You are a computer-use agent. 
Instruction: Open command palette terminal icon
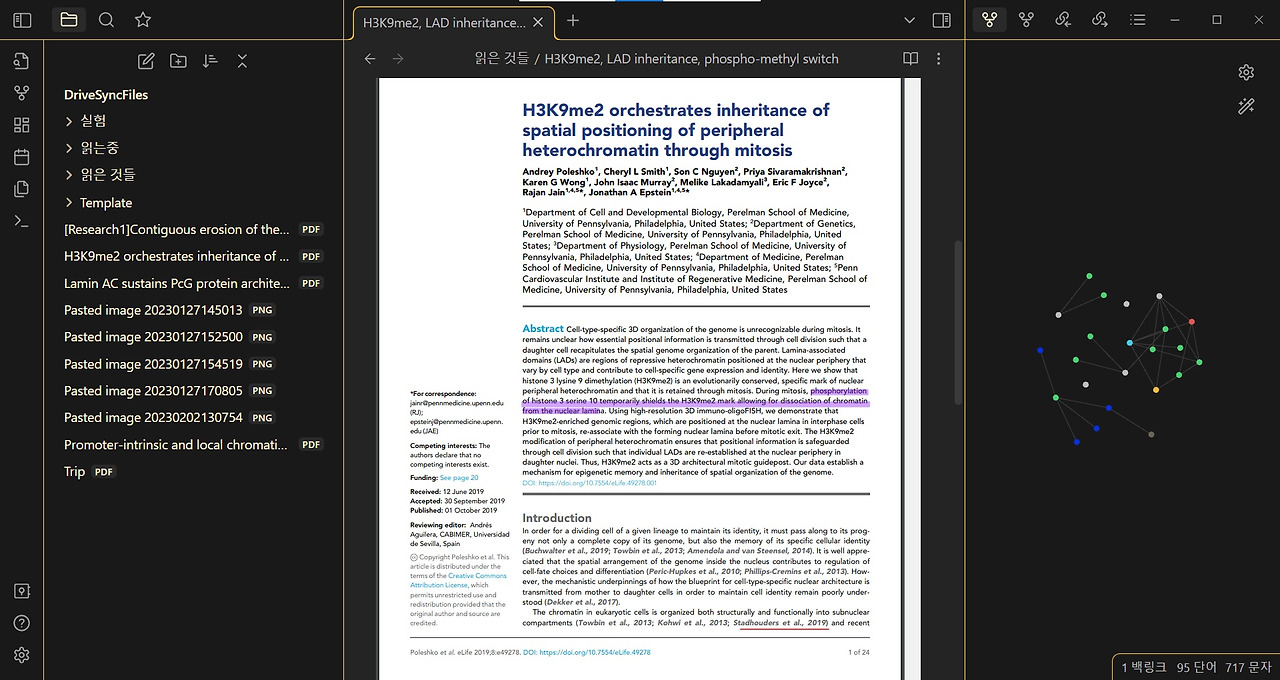click(22, 221)
